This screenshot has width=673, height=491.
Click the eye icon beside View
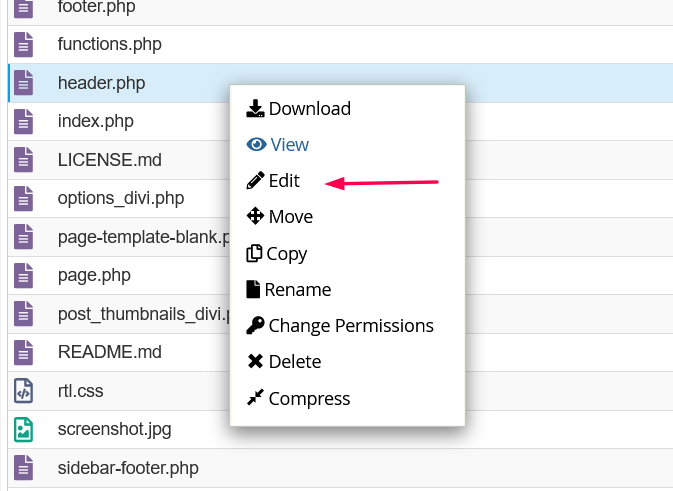(256, 144)
